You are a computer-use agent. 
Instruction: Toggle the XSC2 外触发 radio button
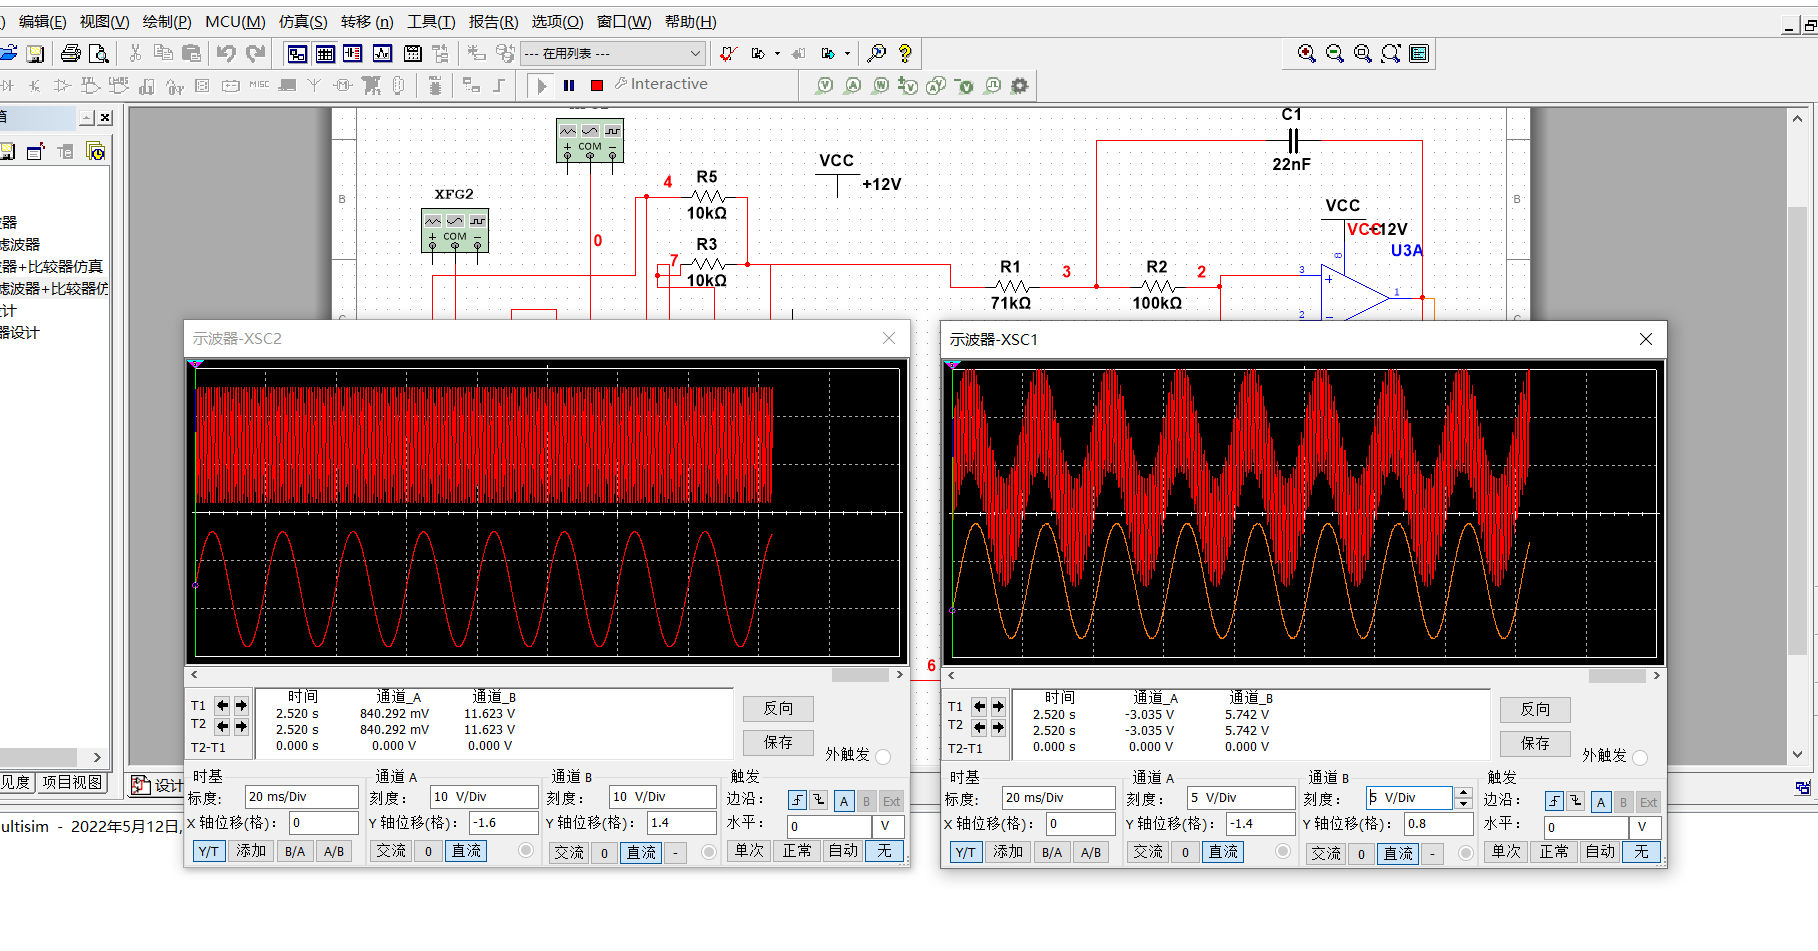pos(883,756)
